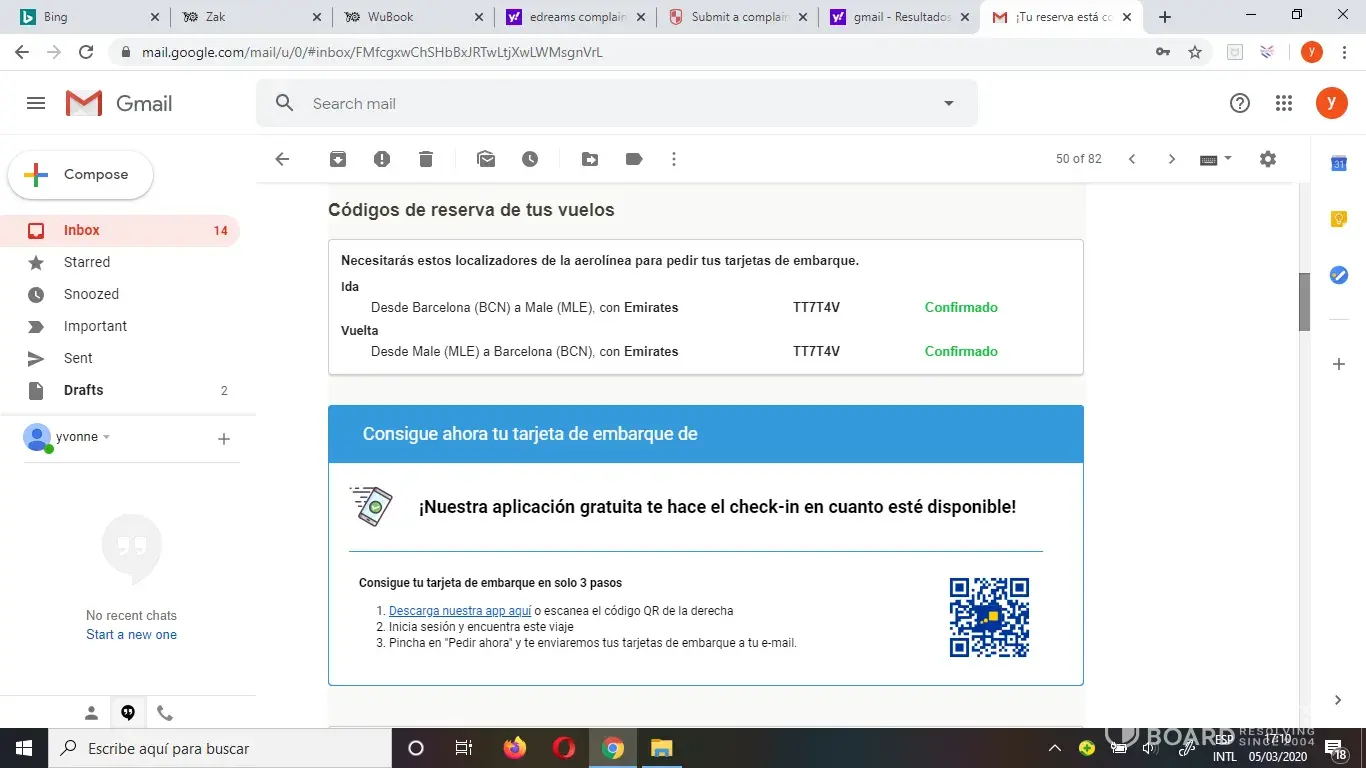This screenshot has width=1366, height=768.
Task: Open File Explorer from the taskbar
Action: click(662, 748)
